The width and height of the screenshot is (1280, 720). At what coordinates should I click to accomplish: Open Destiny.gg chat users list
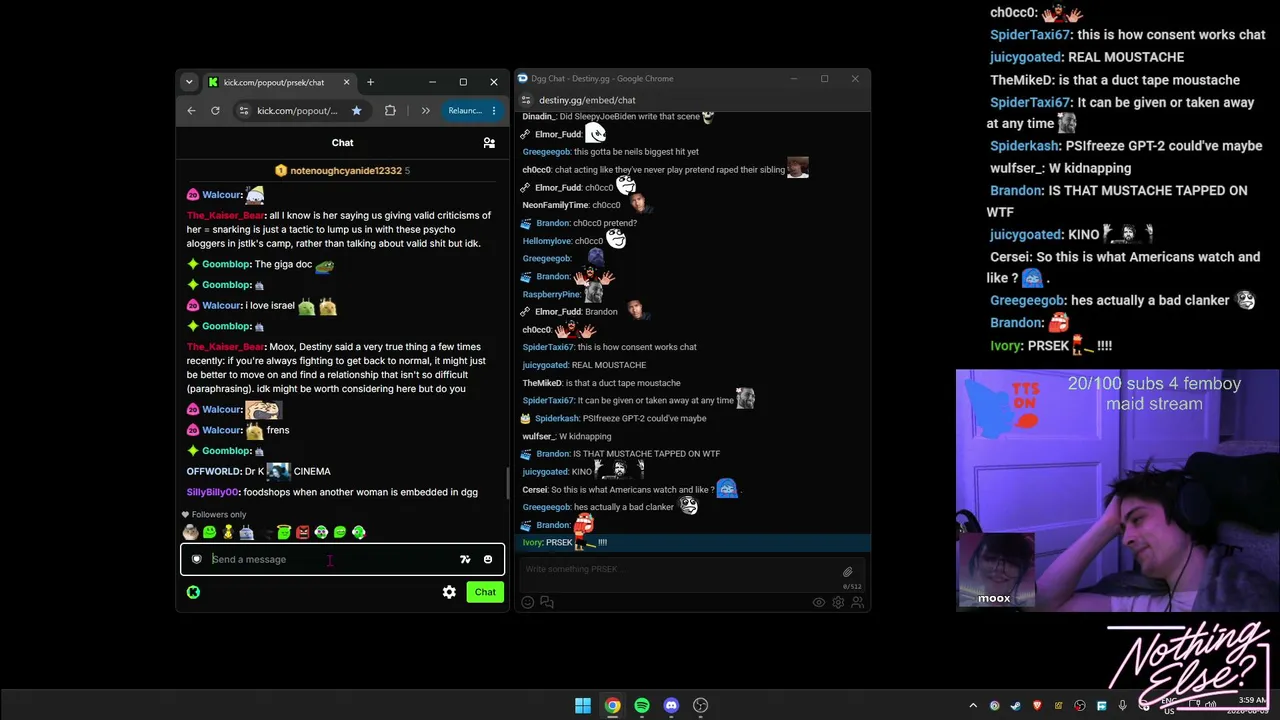click(x=857, y=602)
